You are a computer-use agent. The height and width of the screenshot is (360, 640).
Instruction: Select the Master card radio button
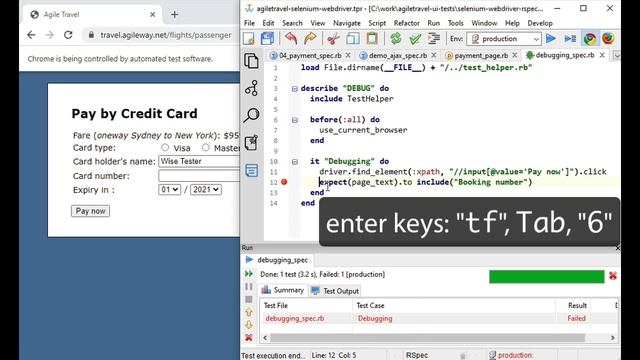pyautogui.click(x=205, y=147)
